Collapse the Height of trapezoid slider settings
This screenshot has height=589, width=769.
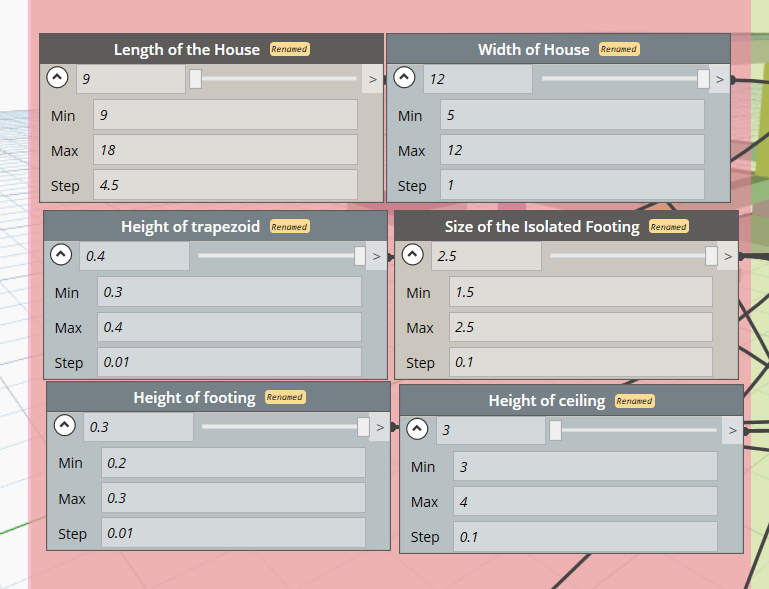pyautogui.click(x=61, y=255)
